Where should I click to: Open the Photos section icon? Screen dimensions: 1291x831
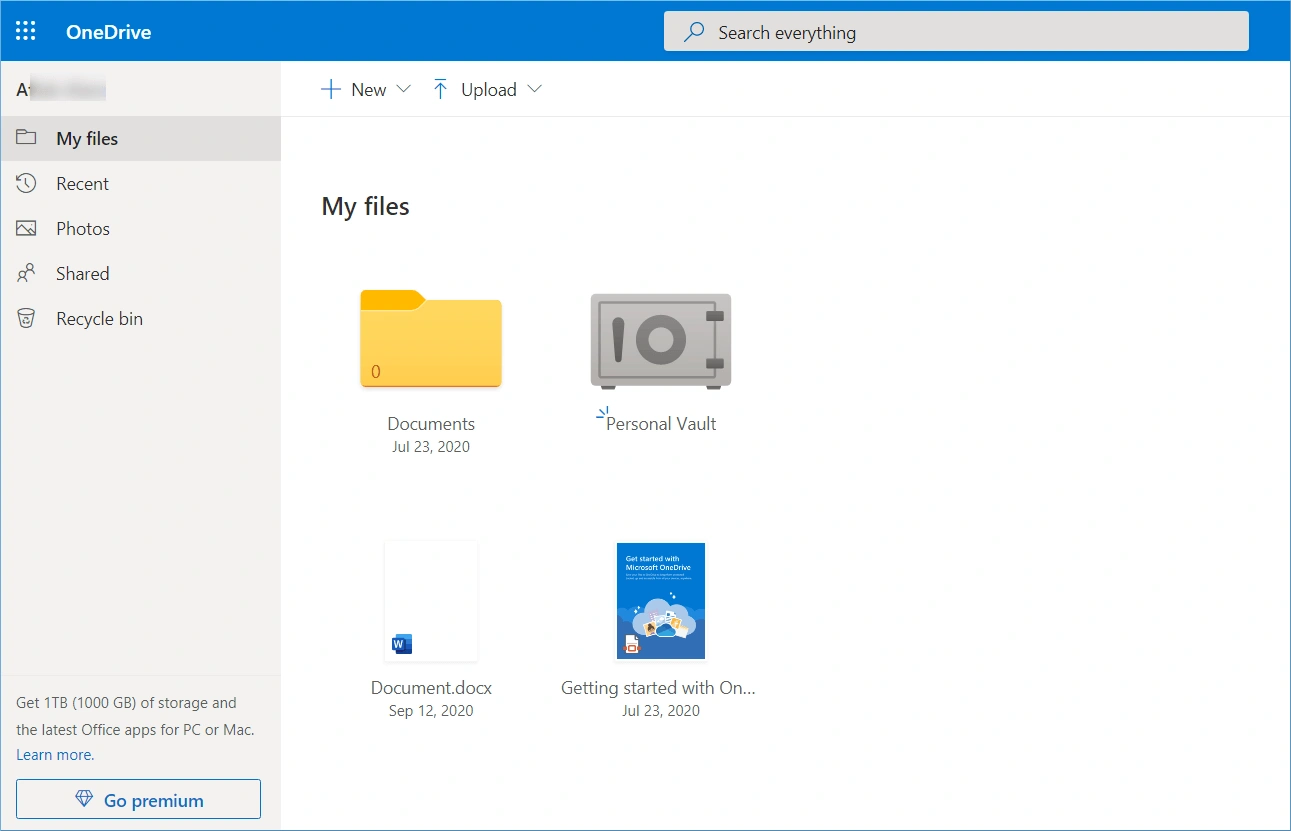25,228
